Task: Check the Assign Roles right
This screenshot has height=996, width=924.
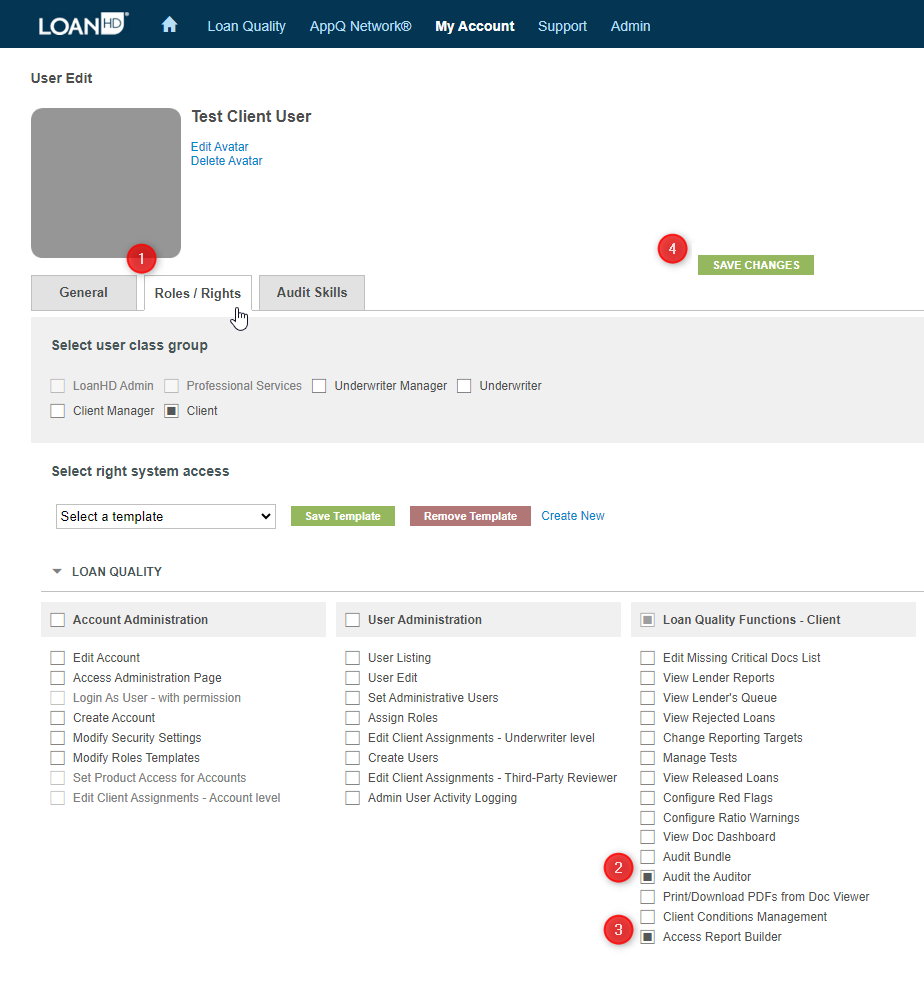Action: (x=352, y=718)
